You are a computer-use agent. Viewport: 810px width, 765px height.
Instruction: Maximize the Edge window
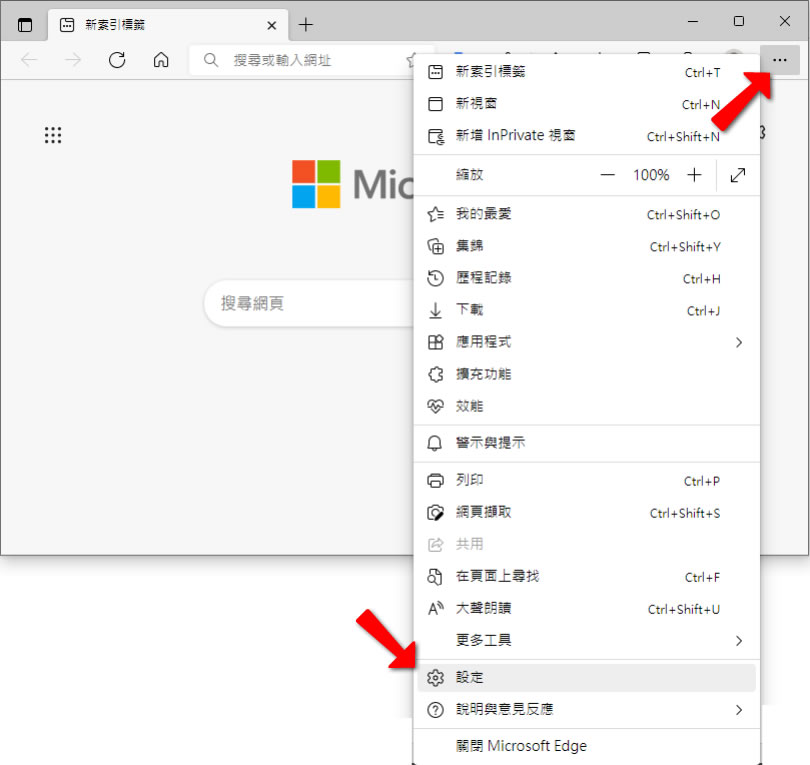pyautogui.click(x=739, y=21)
